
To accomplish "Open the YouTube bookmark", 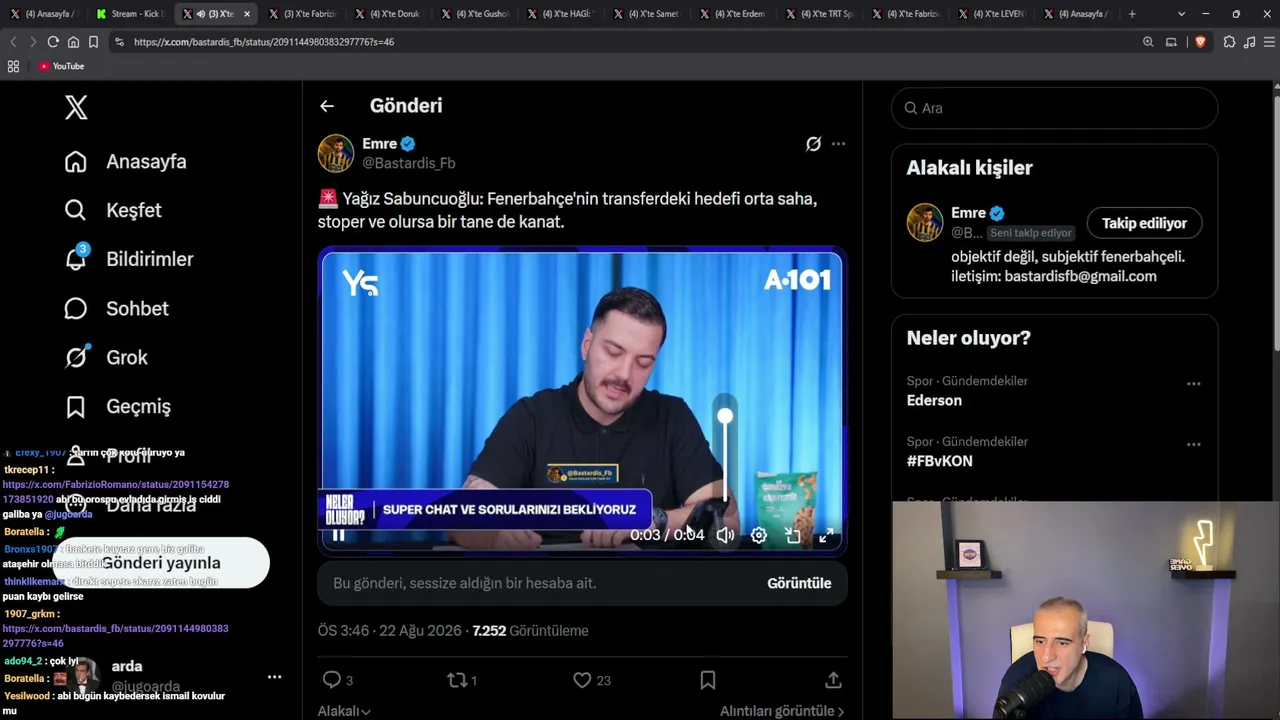I will coord(61,66).
